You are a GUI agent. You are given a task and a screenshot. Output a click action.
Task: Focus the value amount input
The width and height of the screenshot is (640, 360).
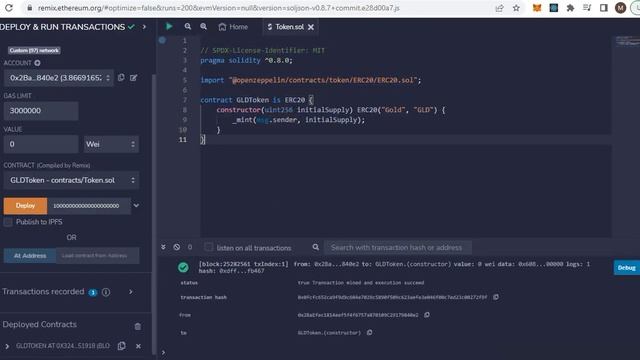point(41,144)
